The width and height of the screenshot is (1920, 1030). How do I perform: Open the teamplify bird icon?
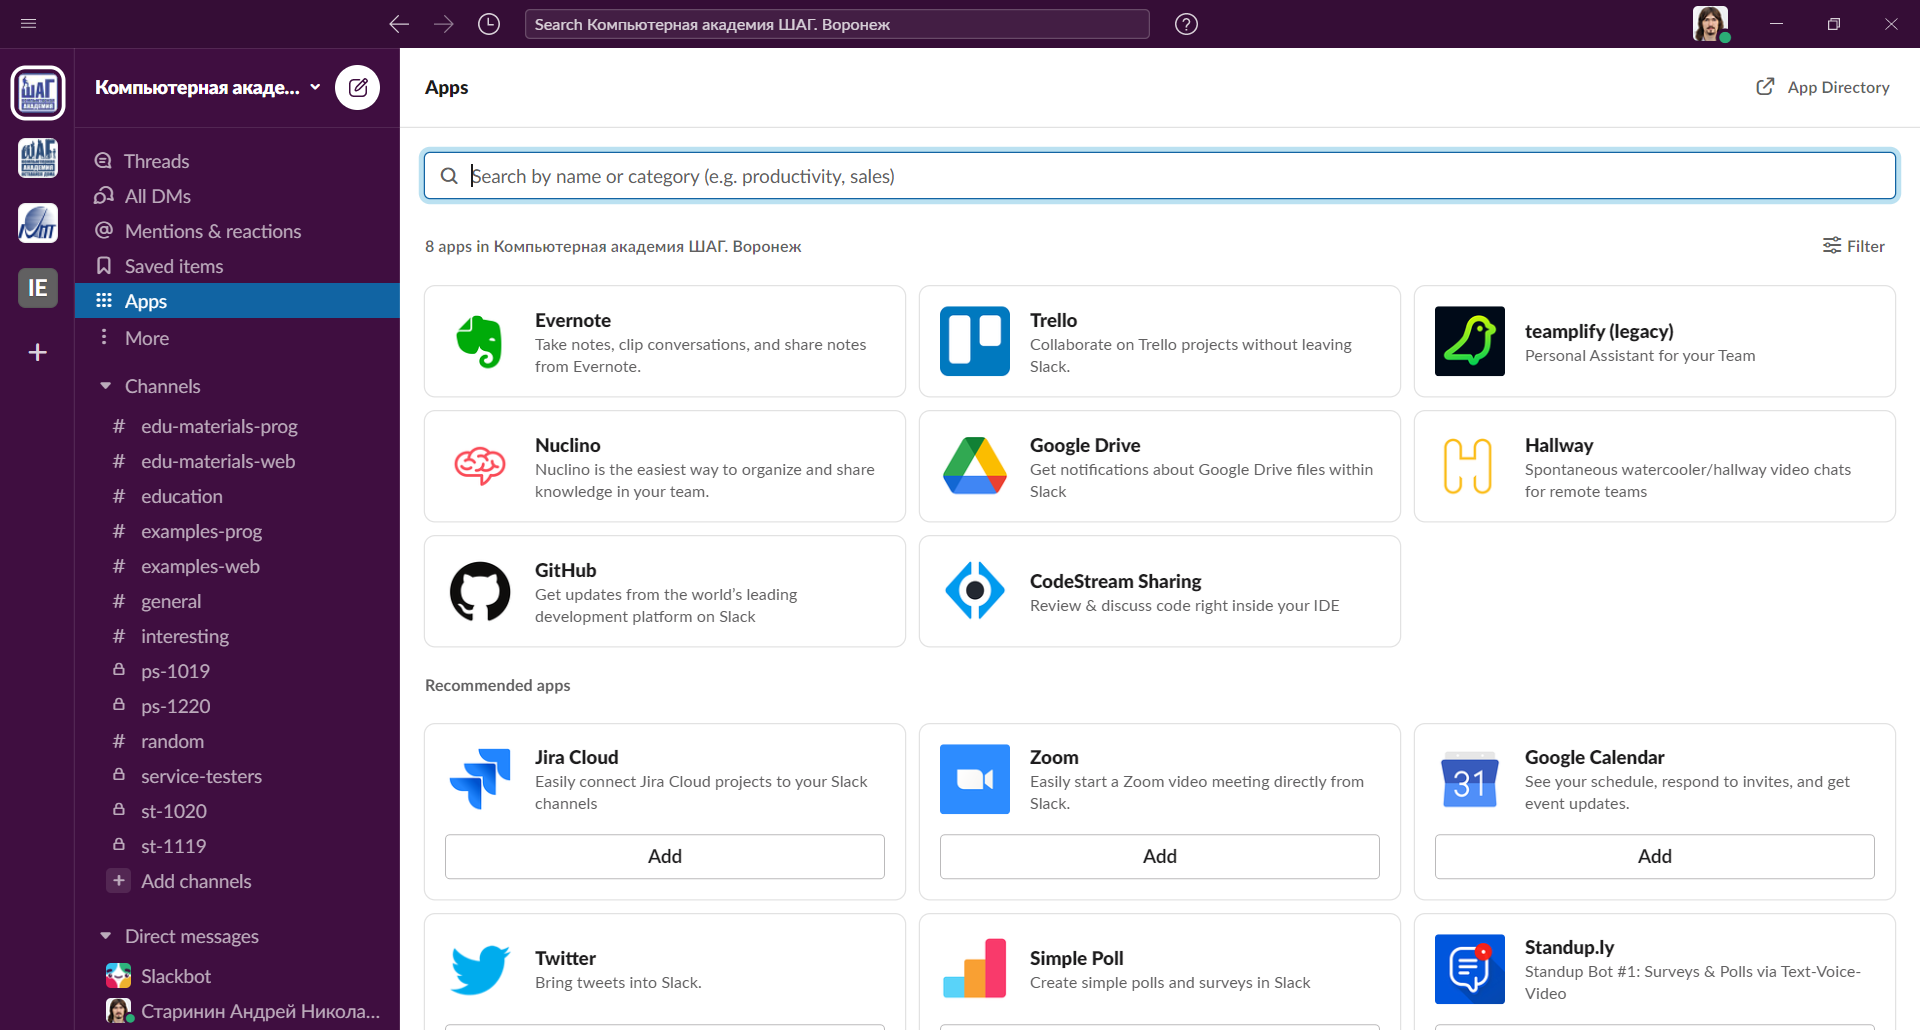point(1470,341)
